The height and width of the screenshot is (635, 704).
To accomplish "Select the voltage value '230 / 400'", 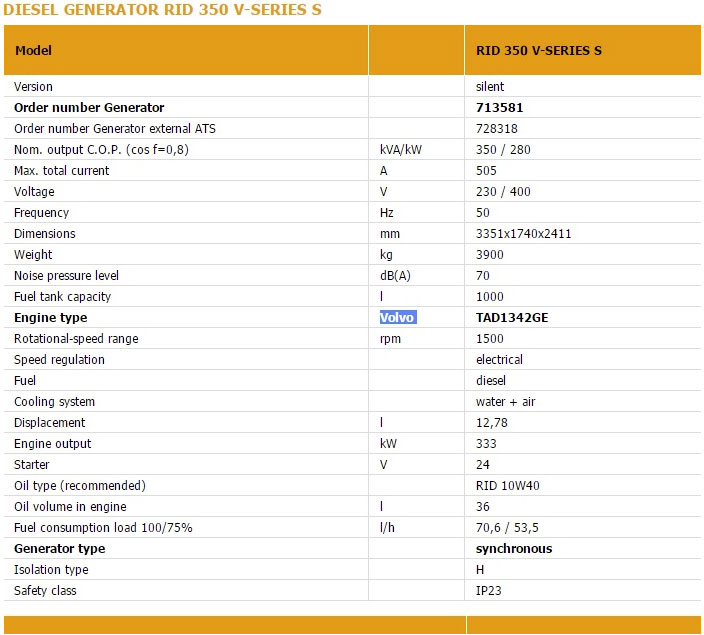I will (503, 192).
